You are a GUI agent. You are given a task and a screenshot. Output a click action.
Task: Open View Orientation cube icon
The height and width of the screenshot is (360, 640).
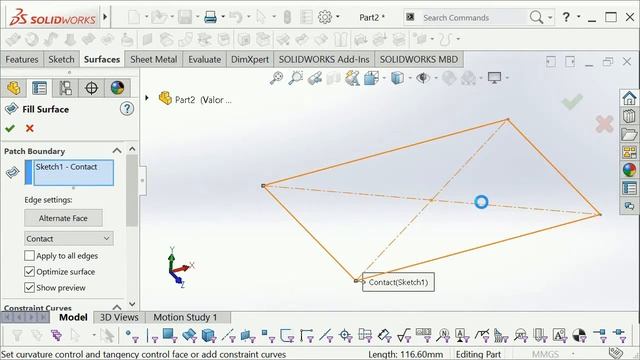[371, 78]
